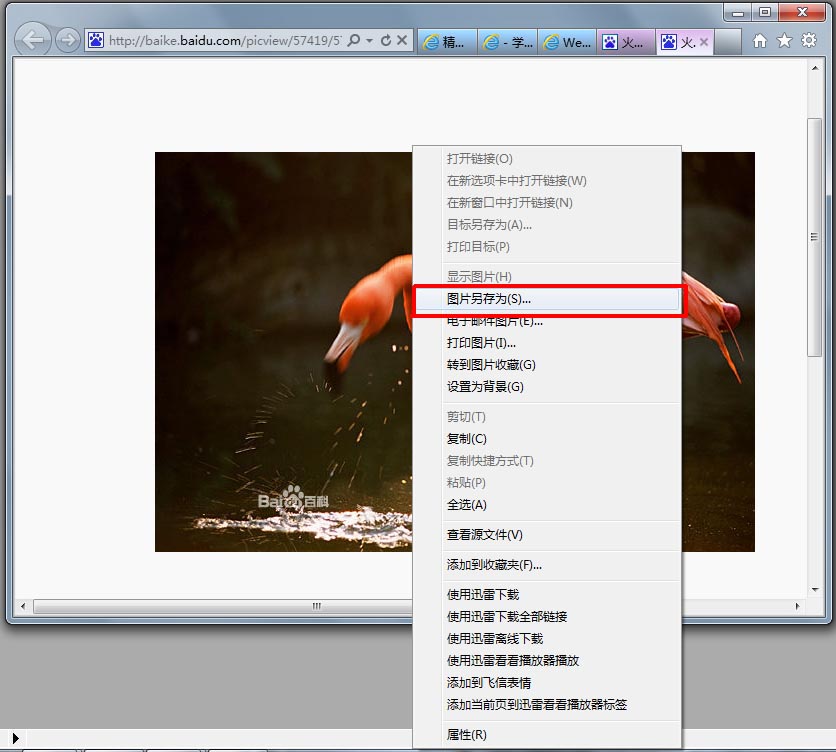The height and width of the screenshot is (752, 836).
Task: Click the browser Forward arrow button
Action: pos(68,40)
